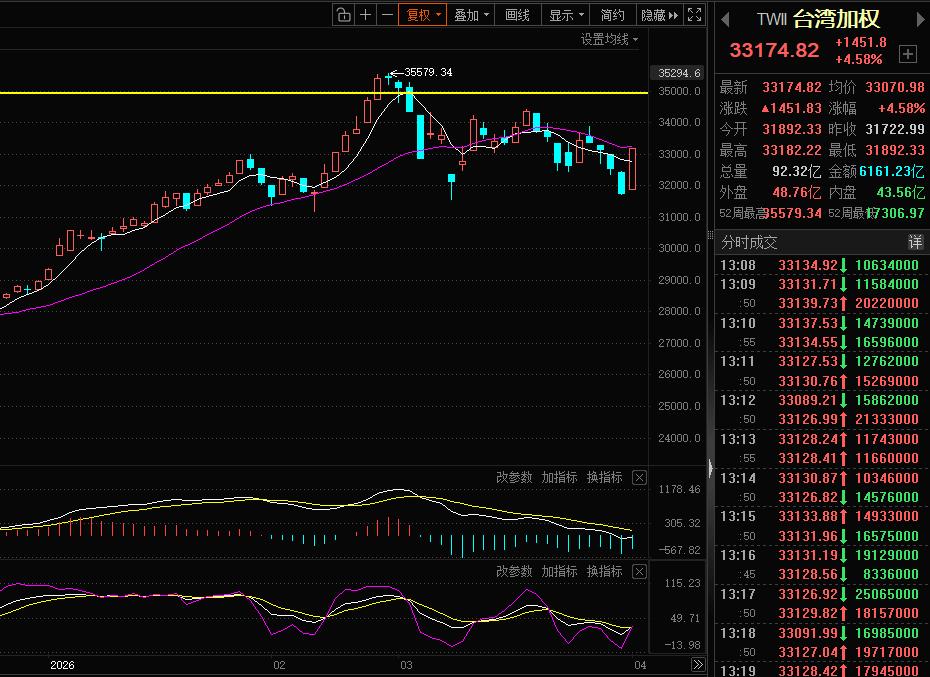Click the 1178.46 MACD axis value
Viewport: 930px width, 677px height.
[679, 490]
